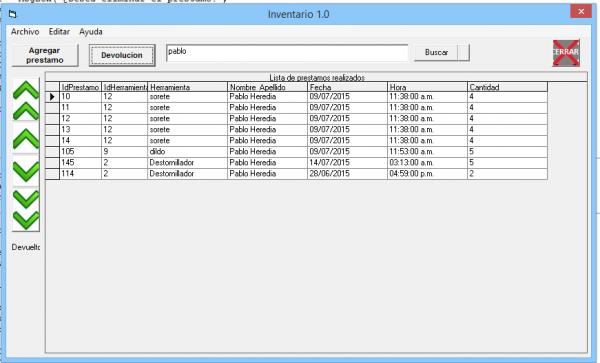Click the time cell '04:59:00 p.m.'

click(x=427, y=174)
